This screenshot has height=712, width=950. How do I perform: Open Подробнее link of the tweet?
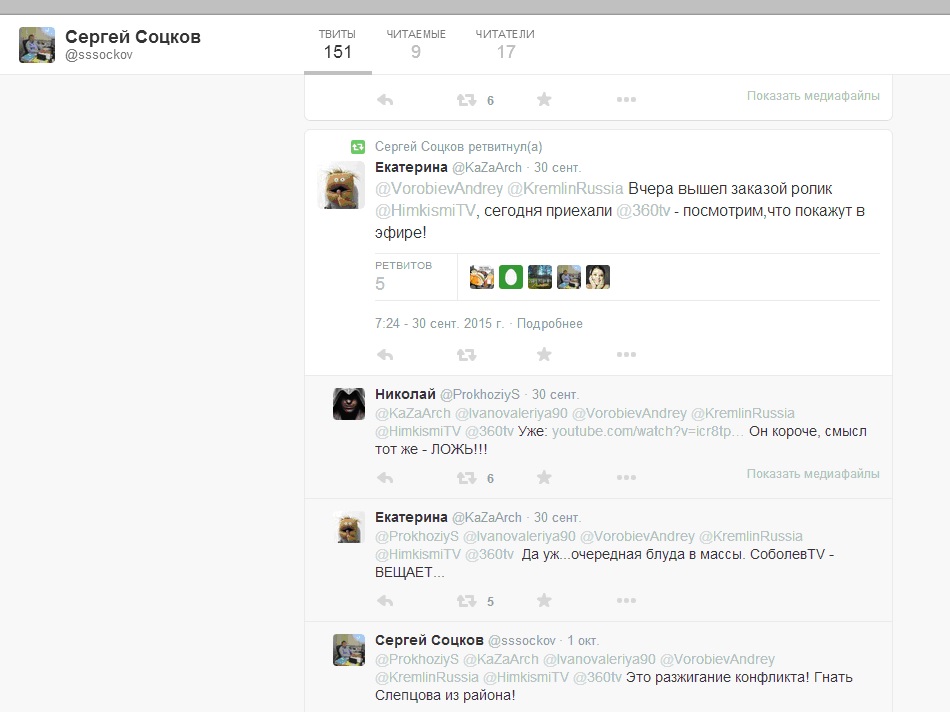tap(550, 324)
